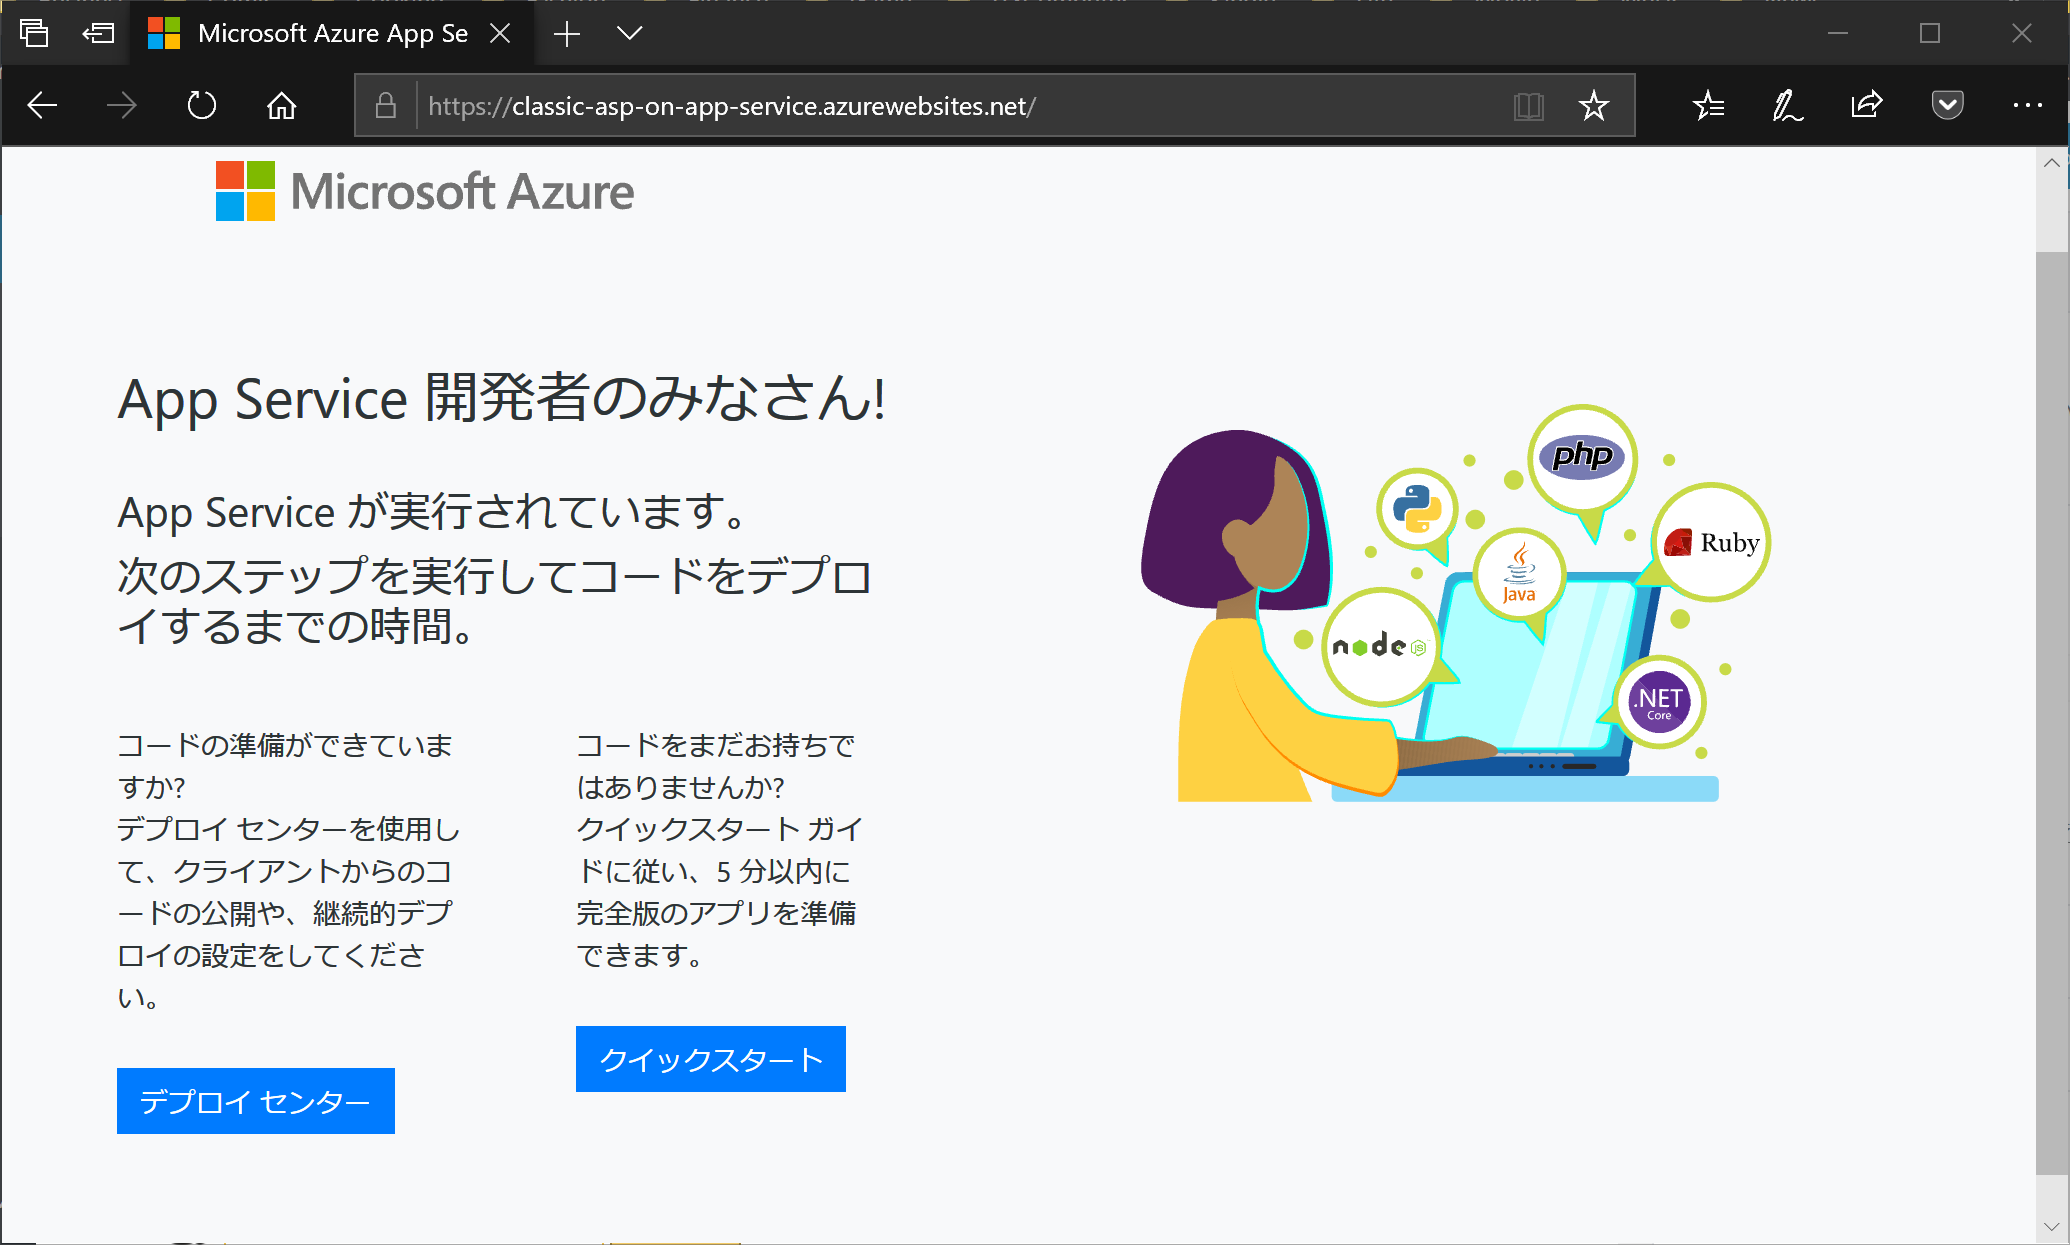Click the PHP logo bubble
Viewport: 2070px width, 1245px height.
(1582, 459)
